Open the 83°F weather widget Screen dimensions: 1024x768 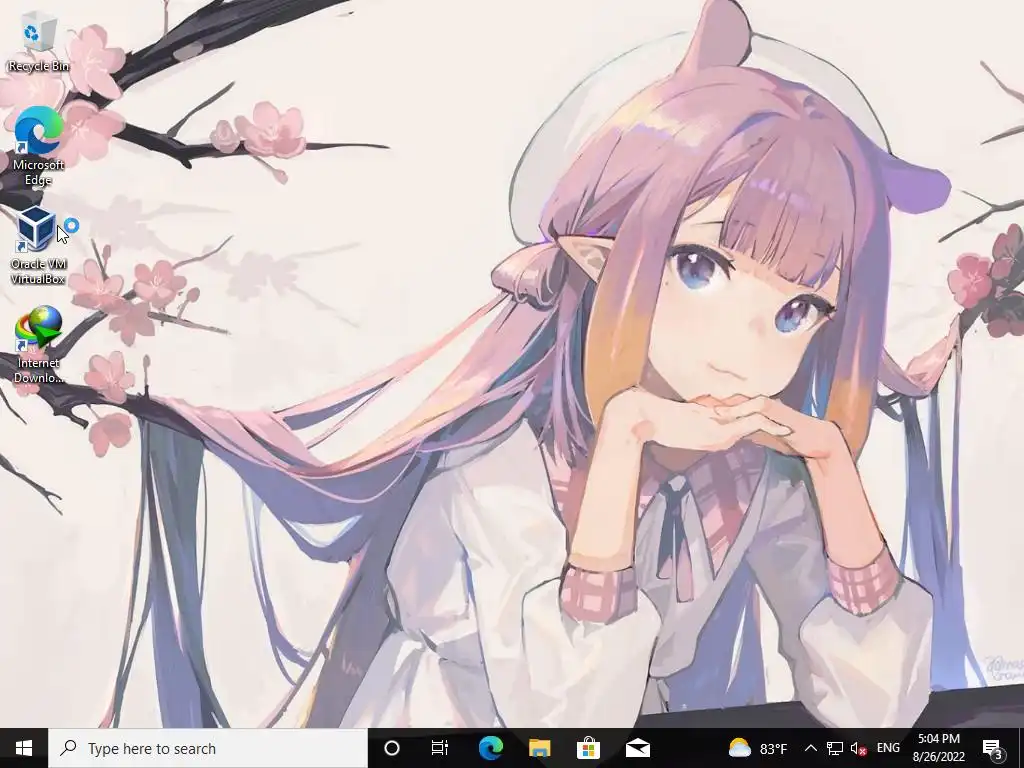click(758, 748)
